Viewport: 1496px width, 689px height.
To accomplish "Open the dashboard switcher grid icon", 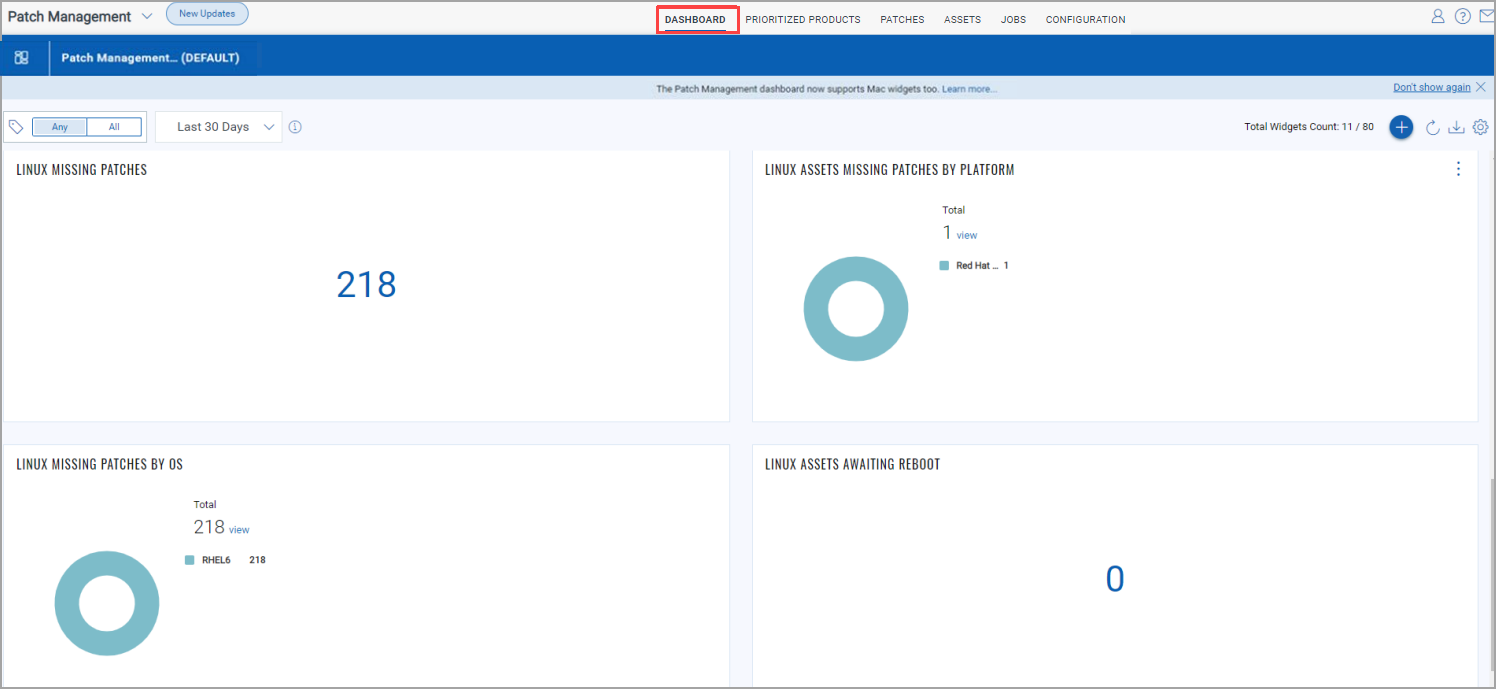I will 21,58.
